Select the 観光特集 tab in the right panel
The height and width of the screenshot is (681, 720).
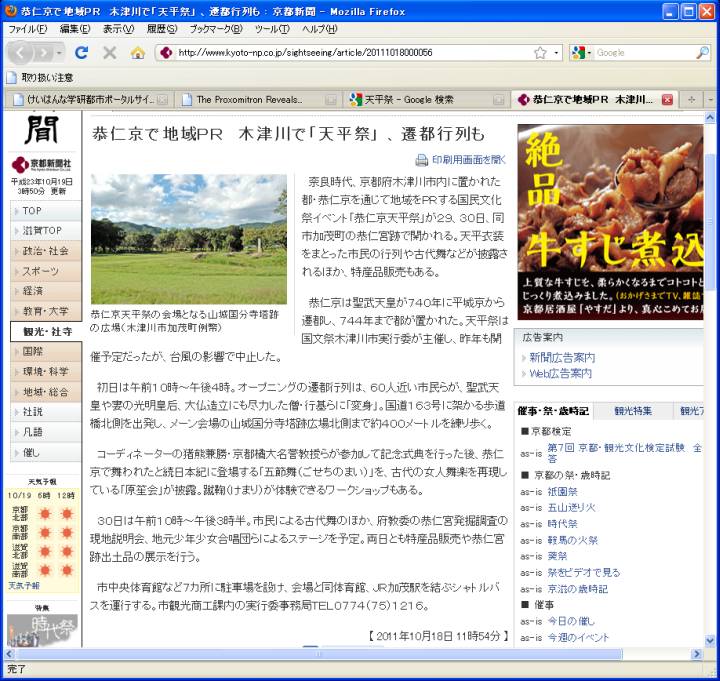click(x=633, y=411)
